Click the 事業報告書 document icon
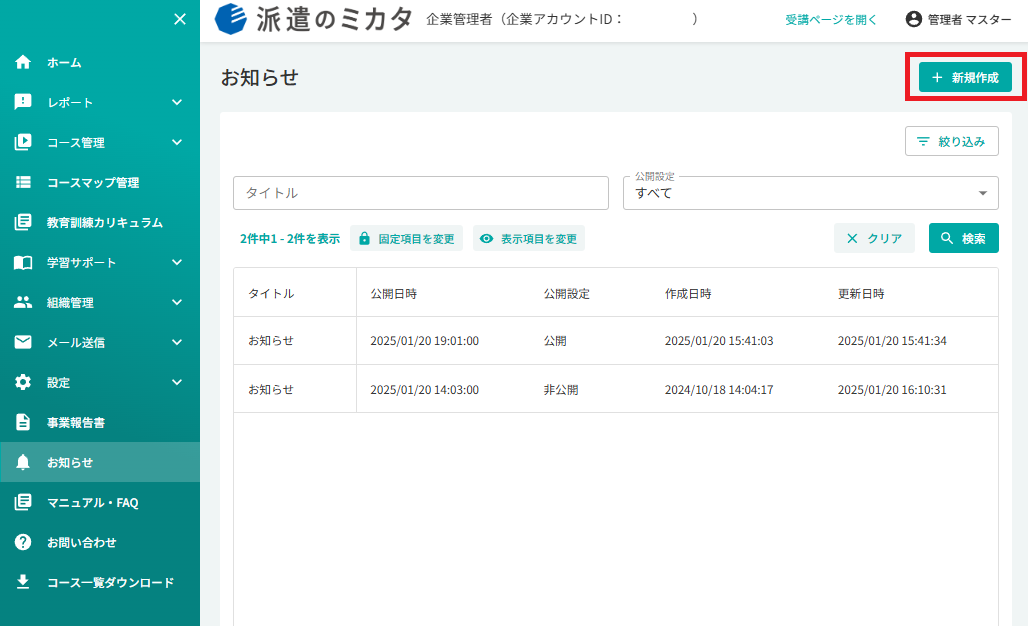The height and width of the screenshot is (626, 1028). (23, 422)
